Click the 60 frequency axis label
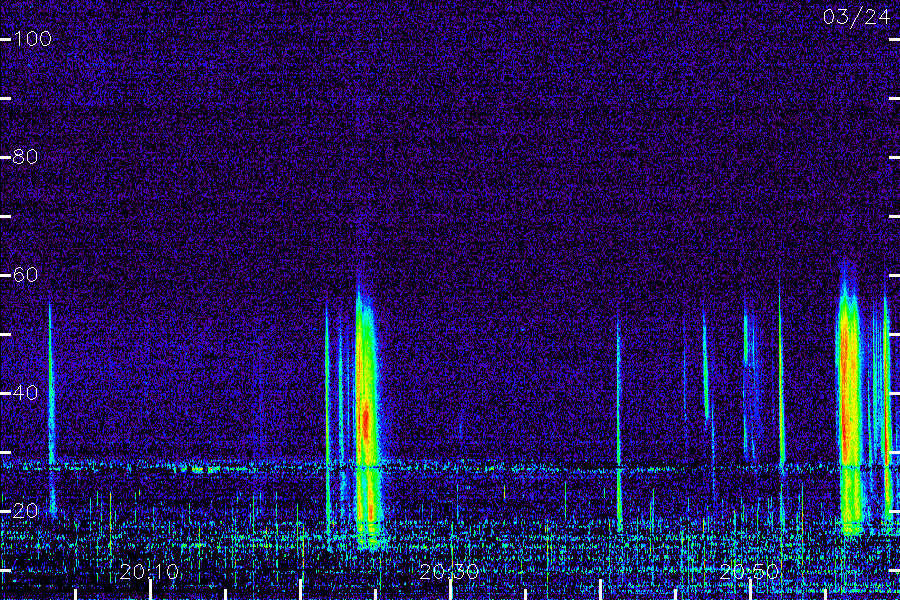The width and height of the screenshot is (900, 600). [x=25, y=274]
